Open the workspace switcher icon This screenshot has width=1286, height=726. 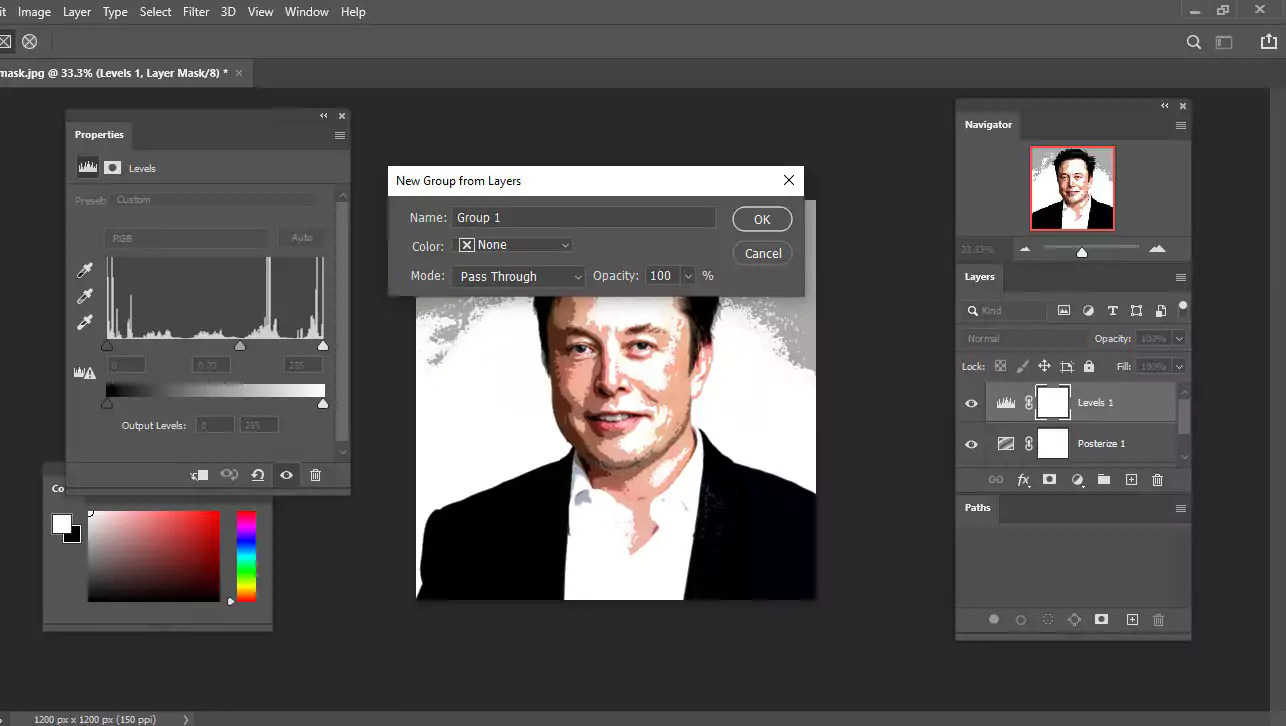click(1224, 42)
